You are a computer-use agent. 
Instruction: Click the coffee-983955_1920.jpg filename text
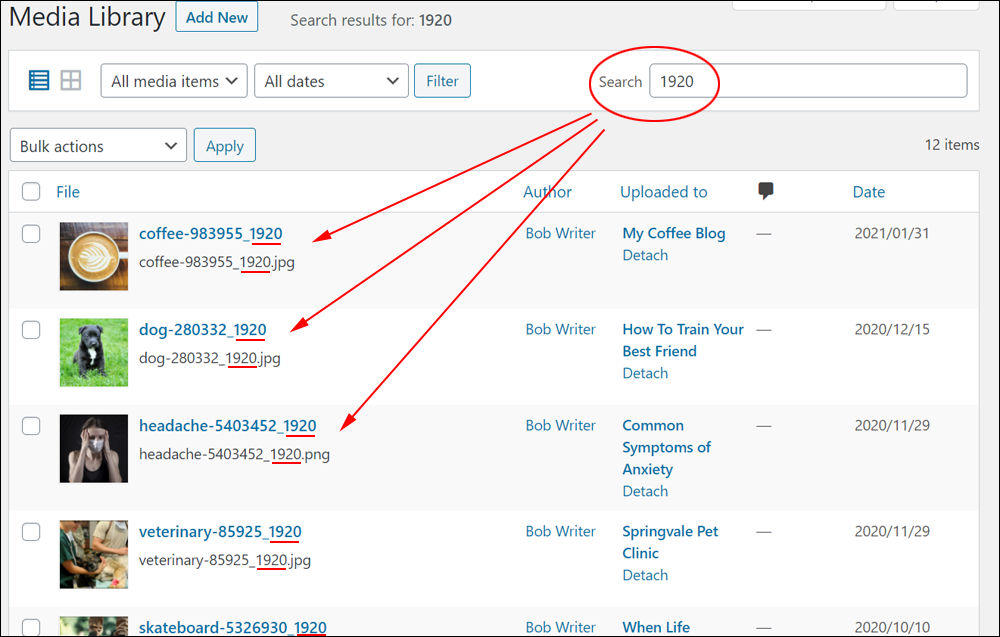217,262
